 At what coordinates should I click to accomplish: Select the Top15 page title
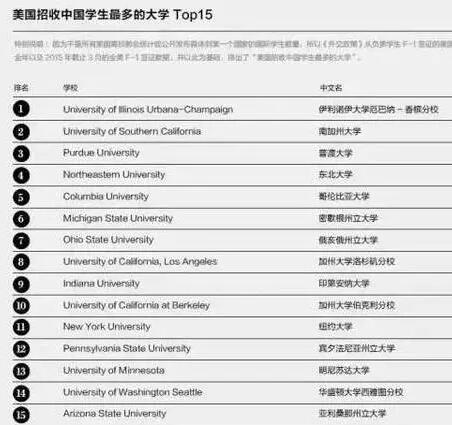tap(113, 15)
